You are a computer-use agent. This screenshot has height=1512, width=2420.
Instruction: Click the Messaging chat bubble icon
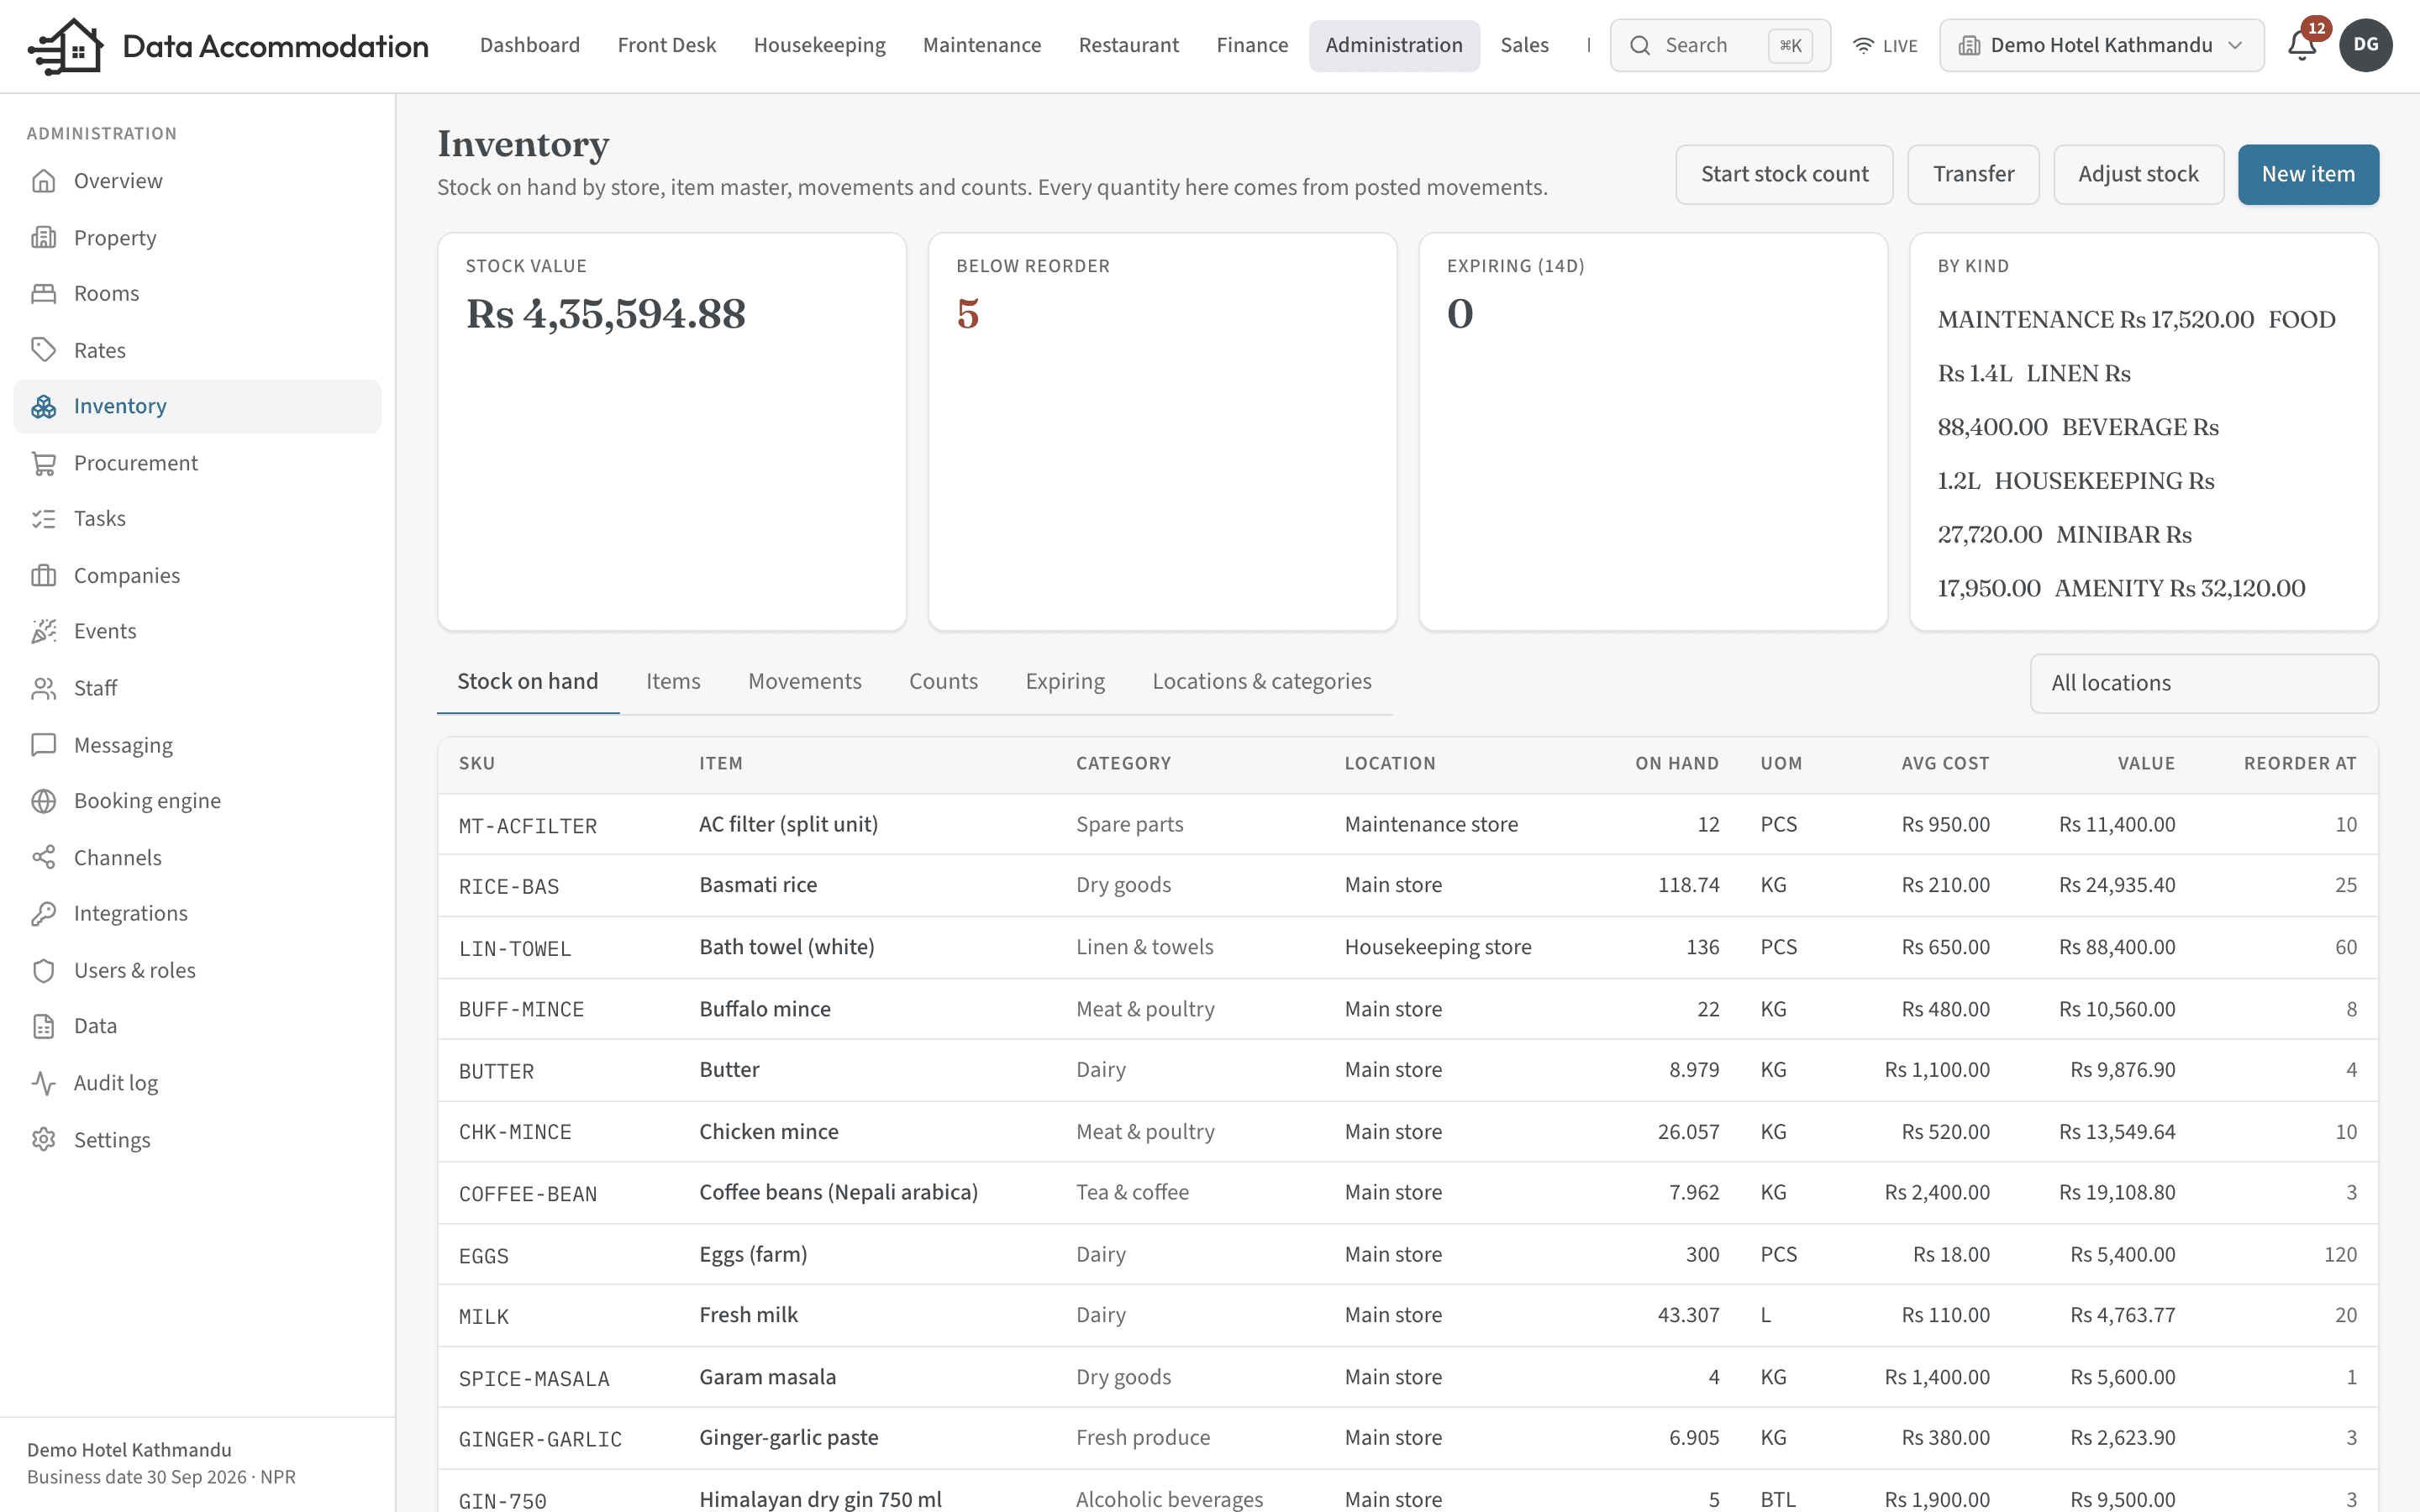pos(43,745)
